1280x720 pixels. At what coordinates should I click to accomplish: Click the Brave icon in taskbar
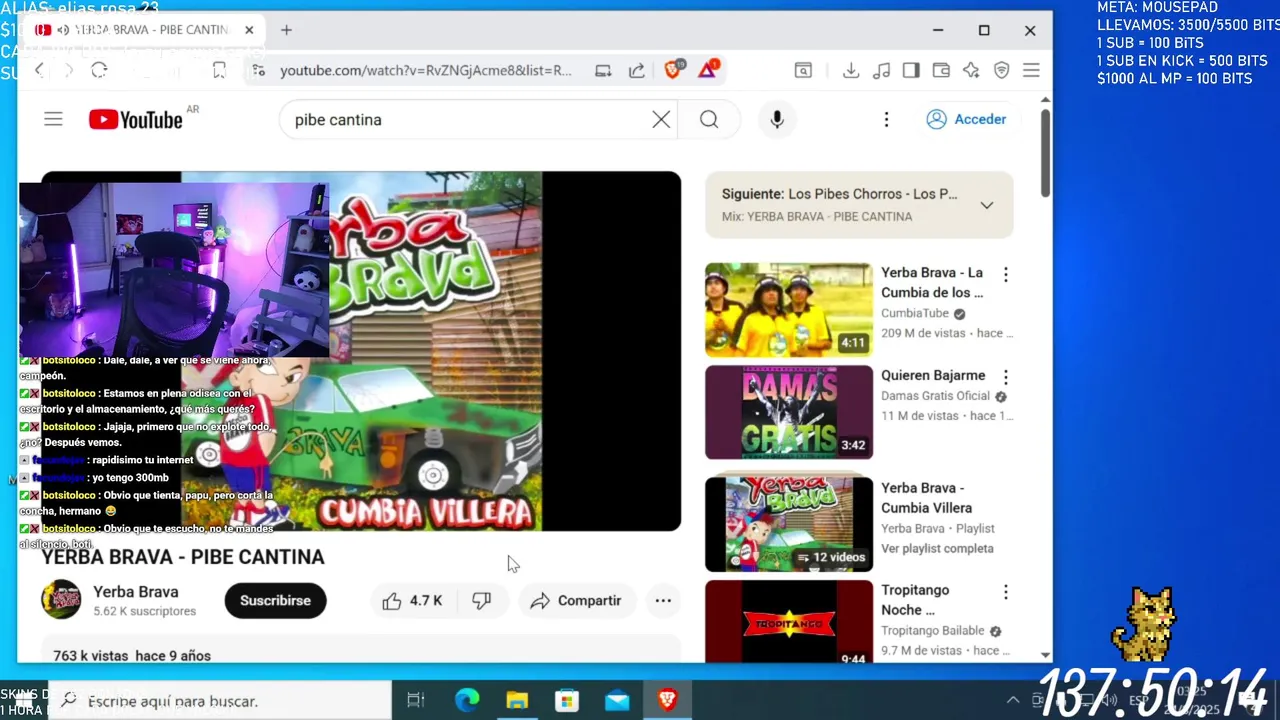pos(667,701)
